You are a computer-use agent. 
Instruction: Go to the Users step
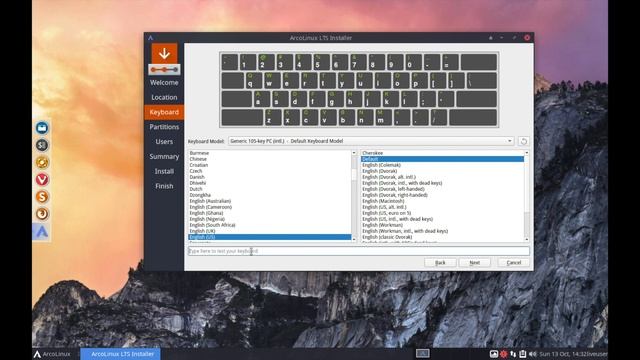tap(164, 142)
